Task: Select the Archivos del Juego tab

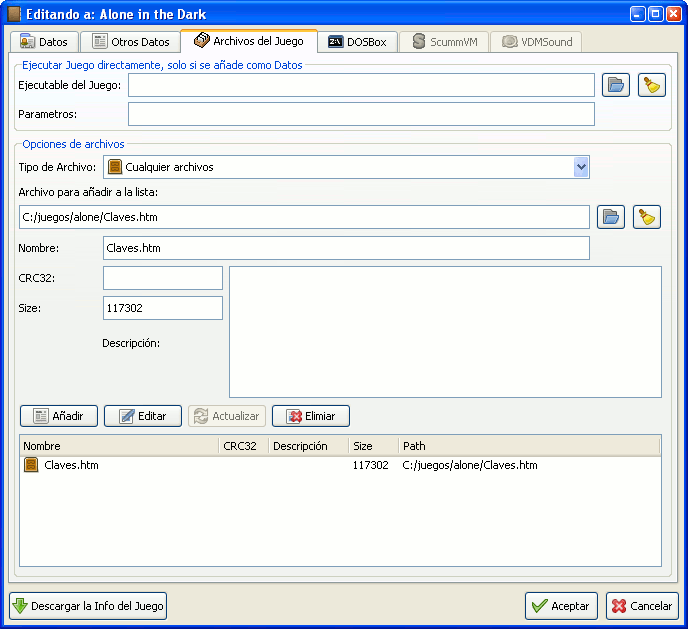Action: point(249,41)
